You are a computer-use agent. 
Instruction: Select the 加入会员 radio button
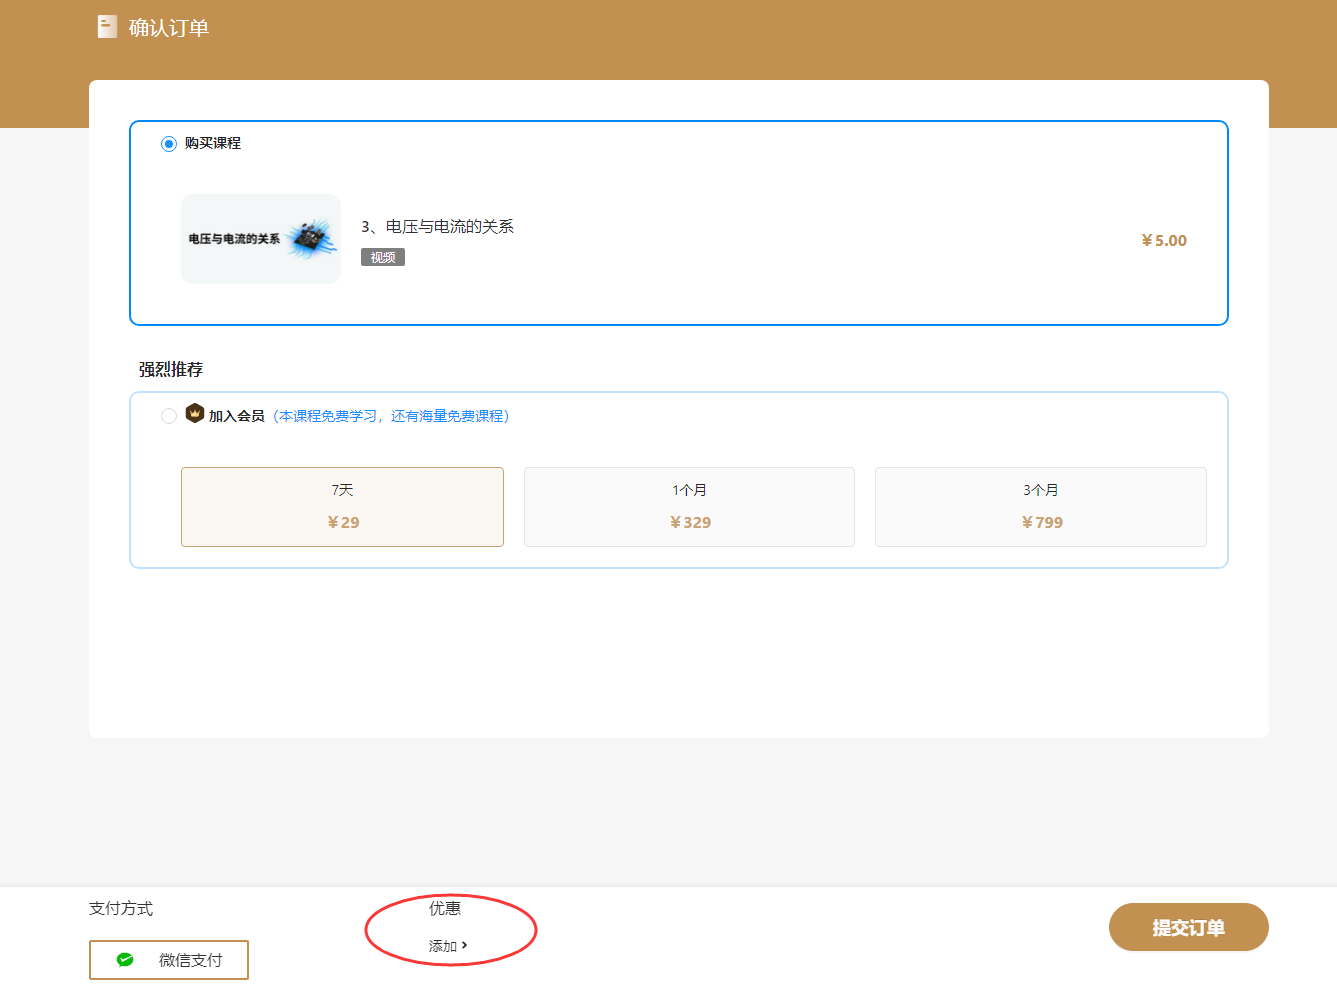(x=169, y=416)
